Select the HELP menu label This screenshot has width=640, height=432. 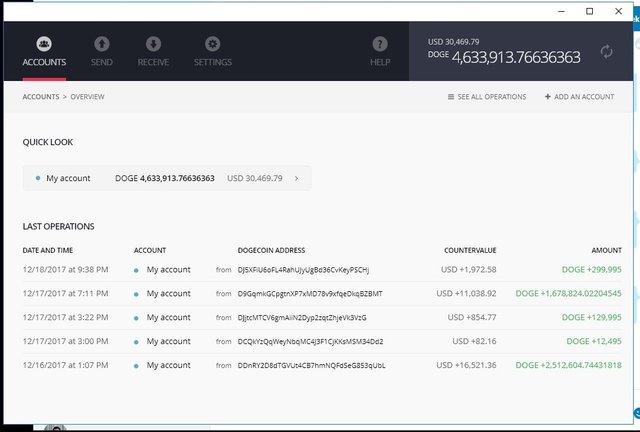pos(380,62)
